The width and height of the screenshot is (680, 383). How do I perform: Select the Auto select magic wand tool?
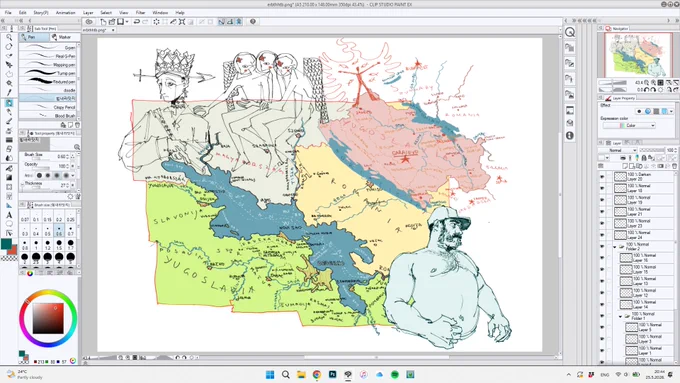click(9, 83)
